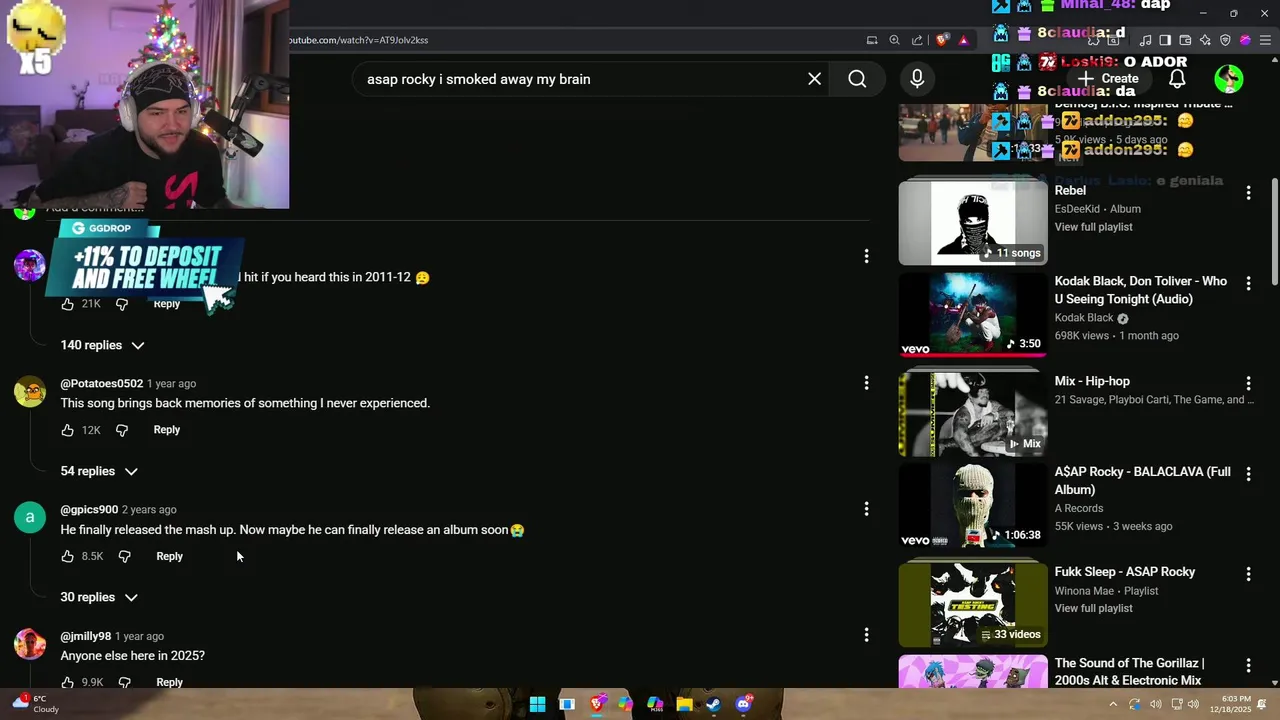Click the Brave Rewards triangle icon
Screen dimensions: 1280x720
963,40
